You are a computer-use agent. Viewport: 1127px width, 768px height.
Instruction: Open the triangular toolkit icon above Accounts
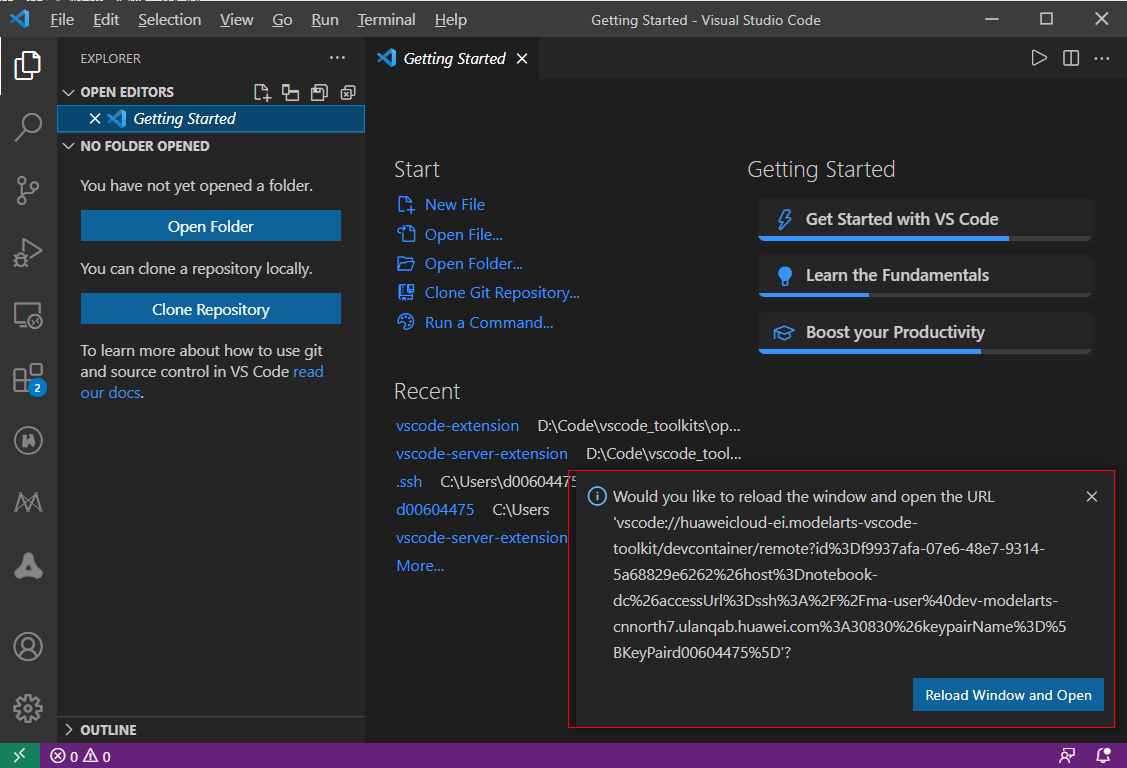28,565
